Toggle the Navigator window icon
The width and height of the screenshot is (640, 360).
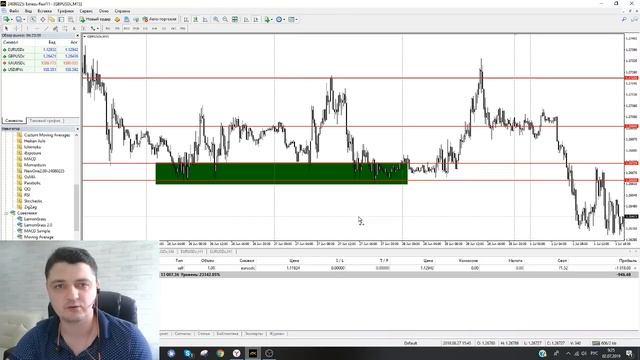(51, 19)
